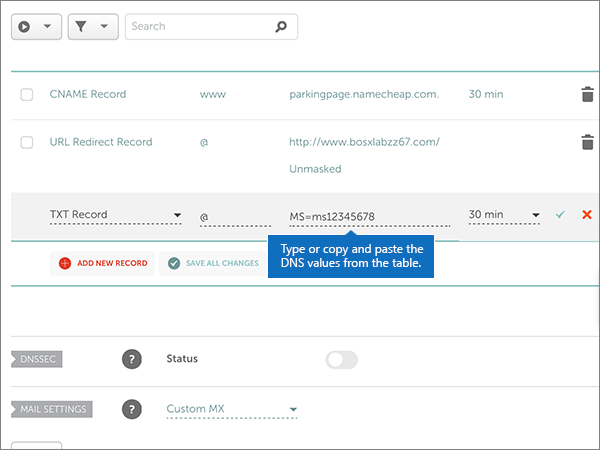Click Save All Changes button
This screenshot has width=600, height=450.
tap(213, 263)
